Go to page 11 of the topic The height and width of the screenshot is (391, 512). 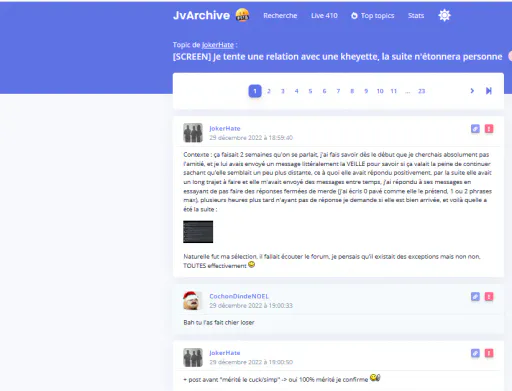tap(394, 91)
